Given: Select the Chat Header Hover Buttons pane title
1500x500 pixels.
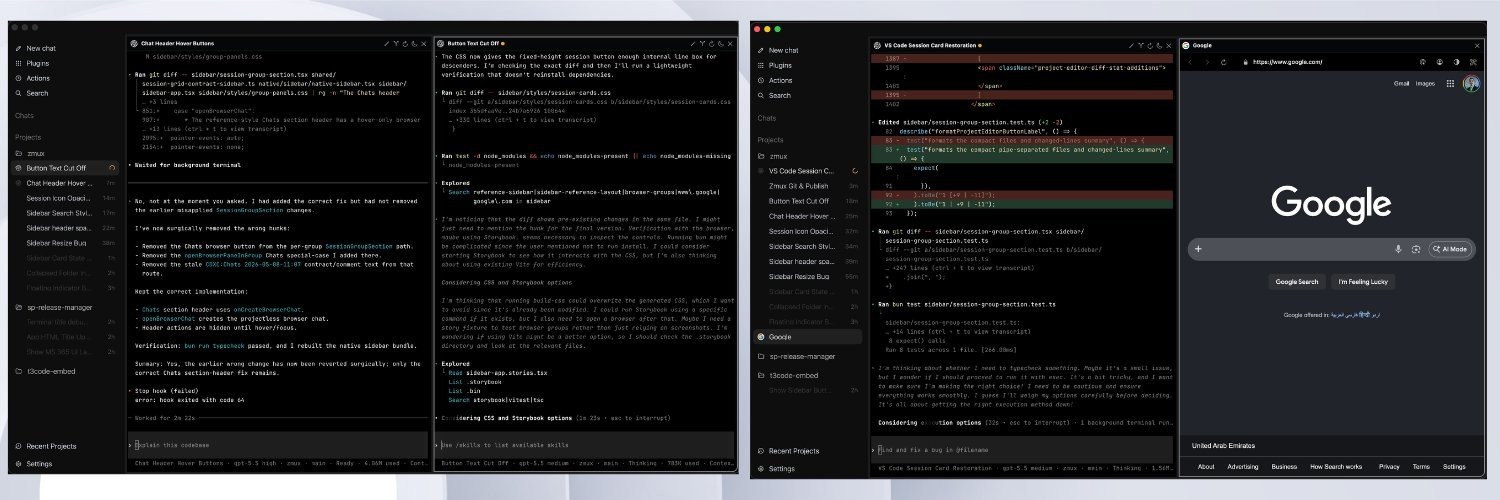Looking at the screenshot, I should tap(177, 44).
